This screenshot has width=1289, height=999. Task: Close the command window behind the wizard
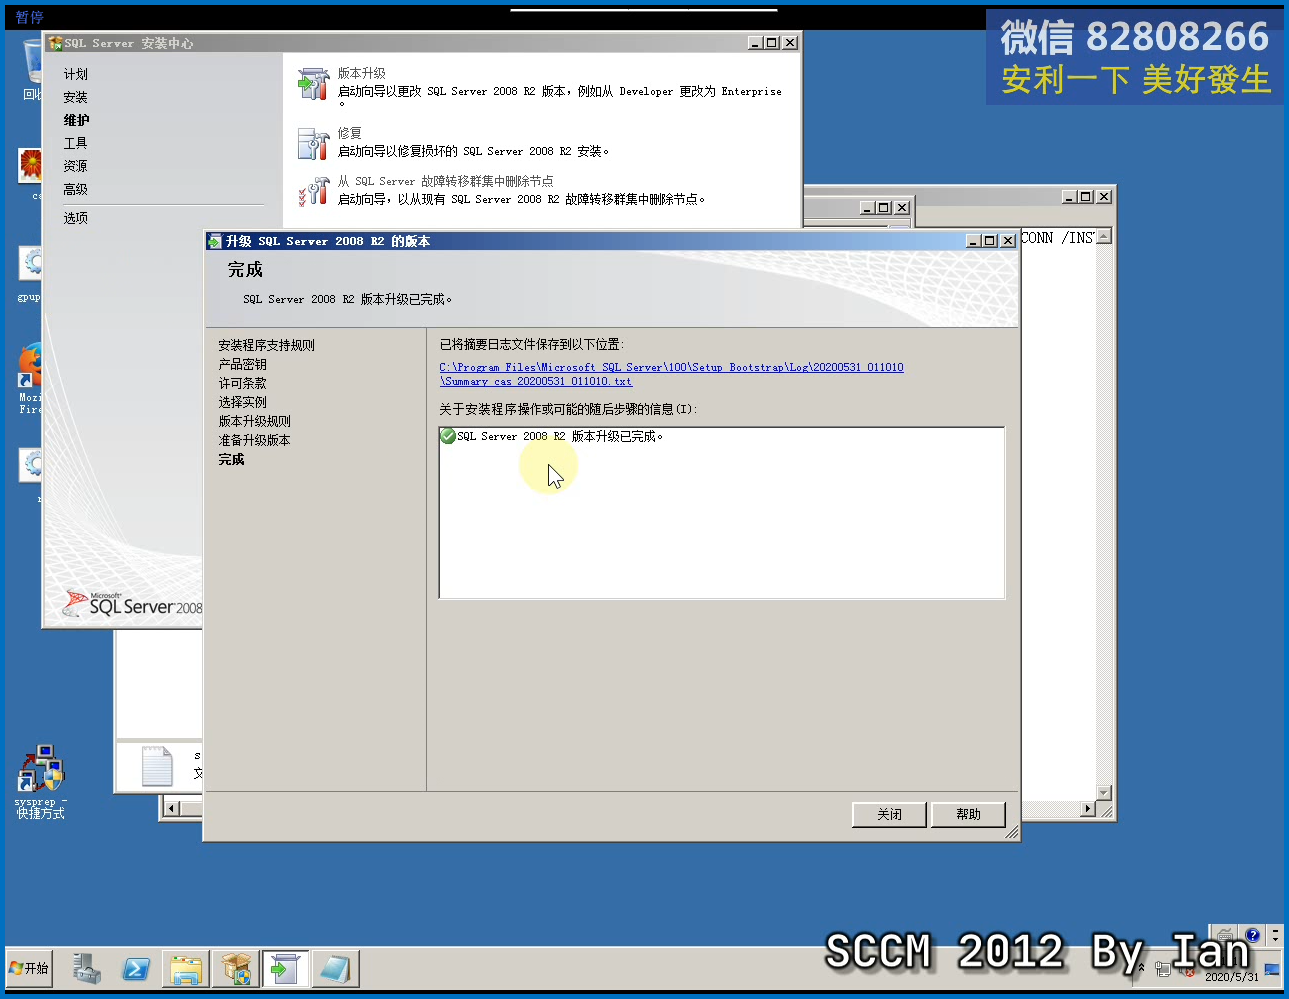(x=1104, y=197)
